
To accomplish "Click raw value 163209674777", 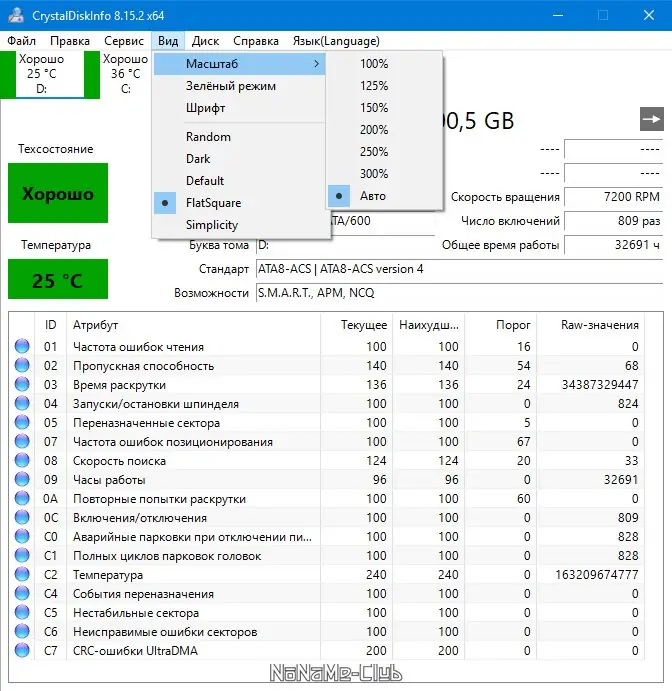I will tap(597, 575).
